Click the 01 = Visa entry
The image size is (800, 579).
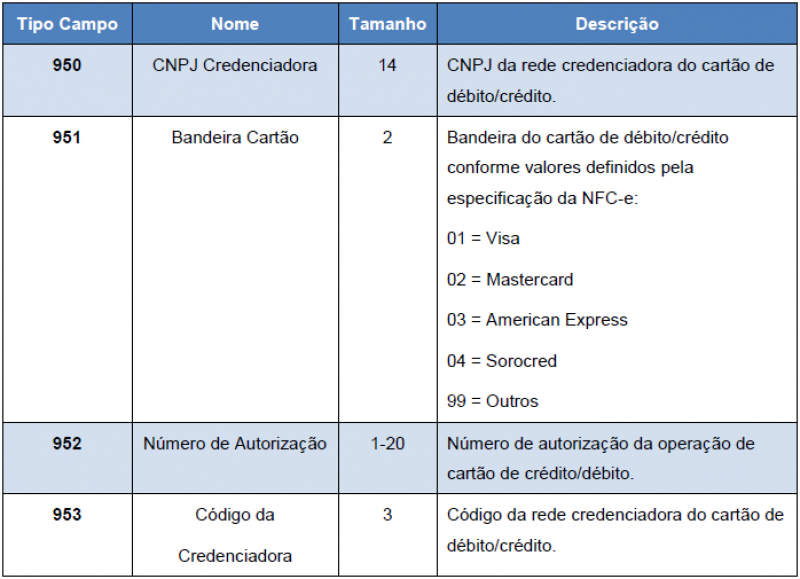click(483, 238)
